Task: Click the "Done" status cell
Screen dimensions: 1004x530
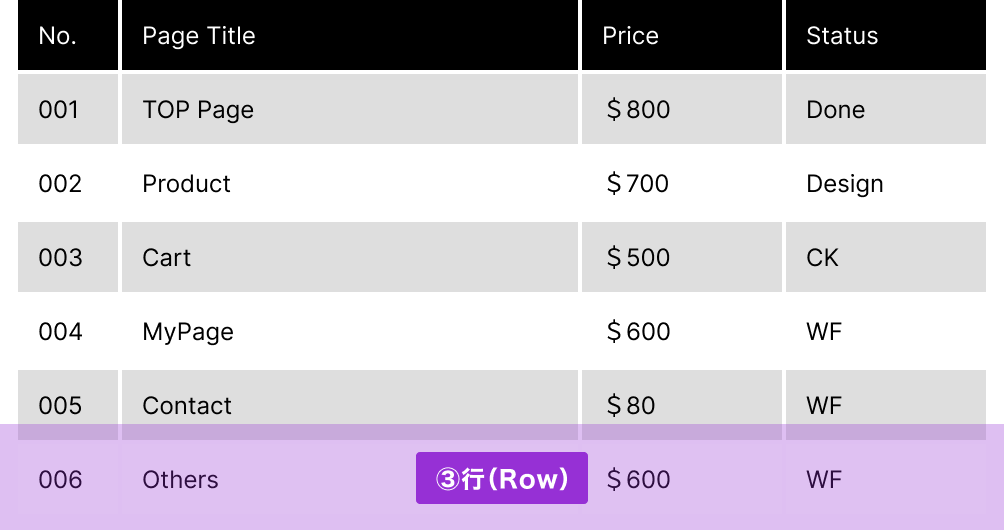Action: 836,110
